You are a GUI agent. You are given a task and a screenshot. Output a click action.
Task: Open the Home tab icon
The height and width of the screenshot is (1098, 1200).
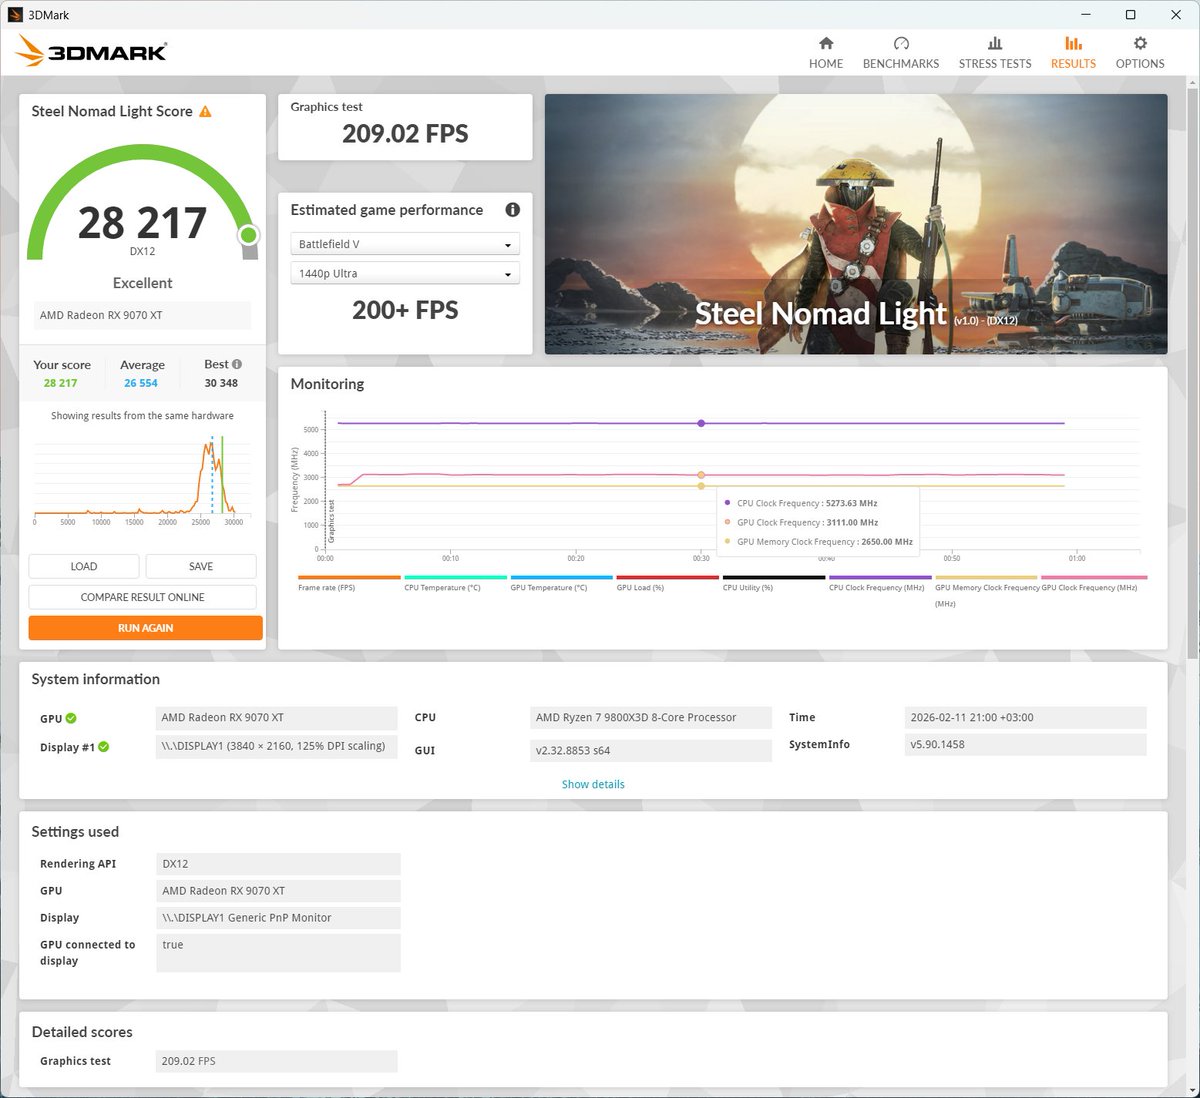coord(826,43)
